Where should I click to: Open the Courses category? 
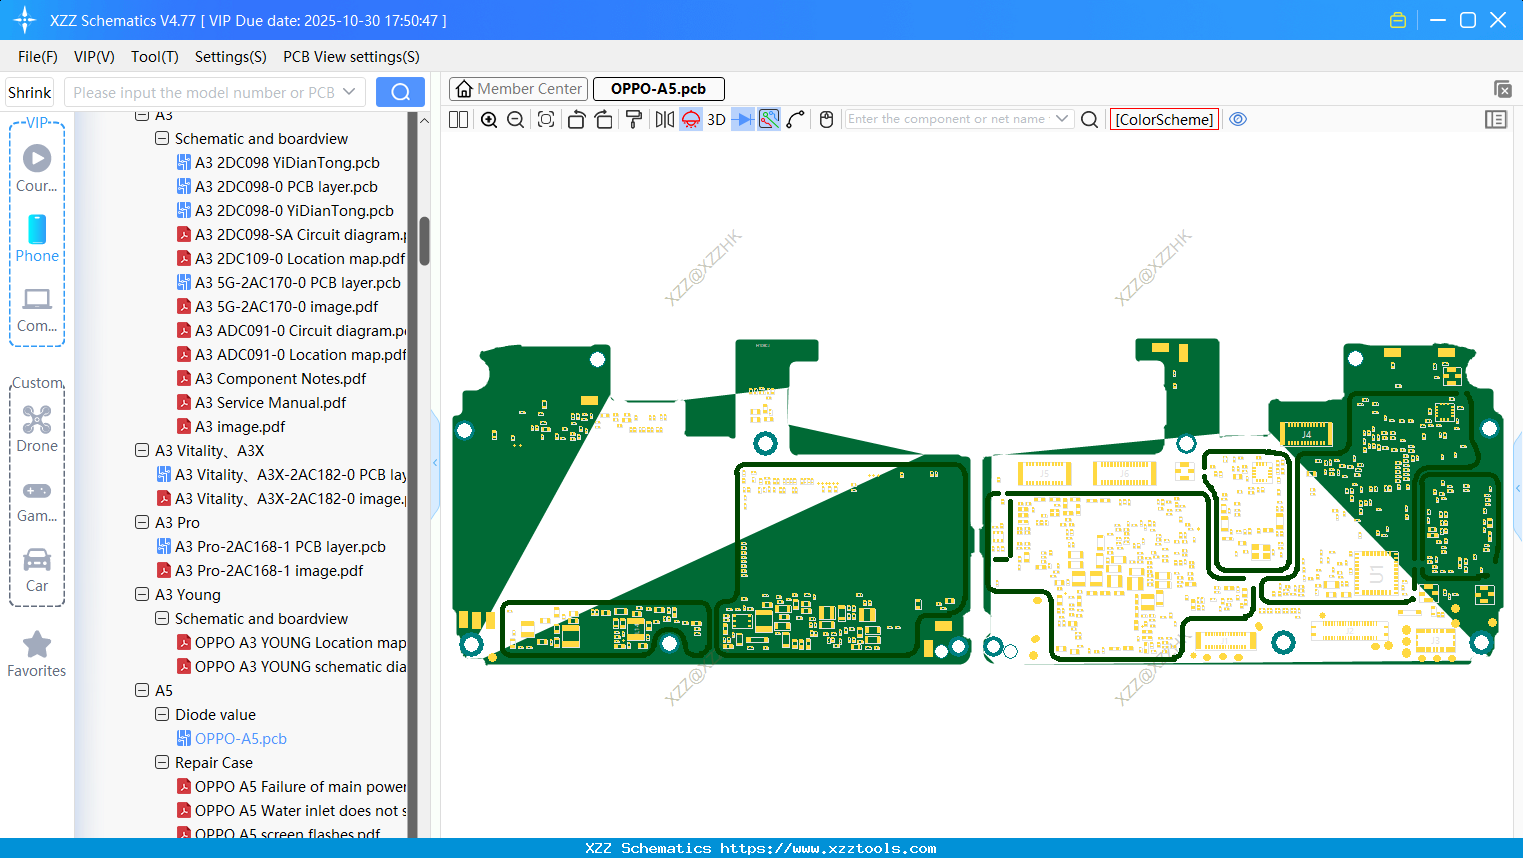(x=37, y=168)
